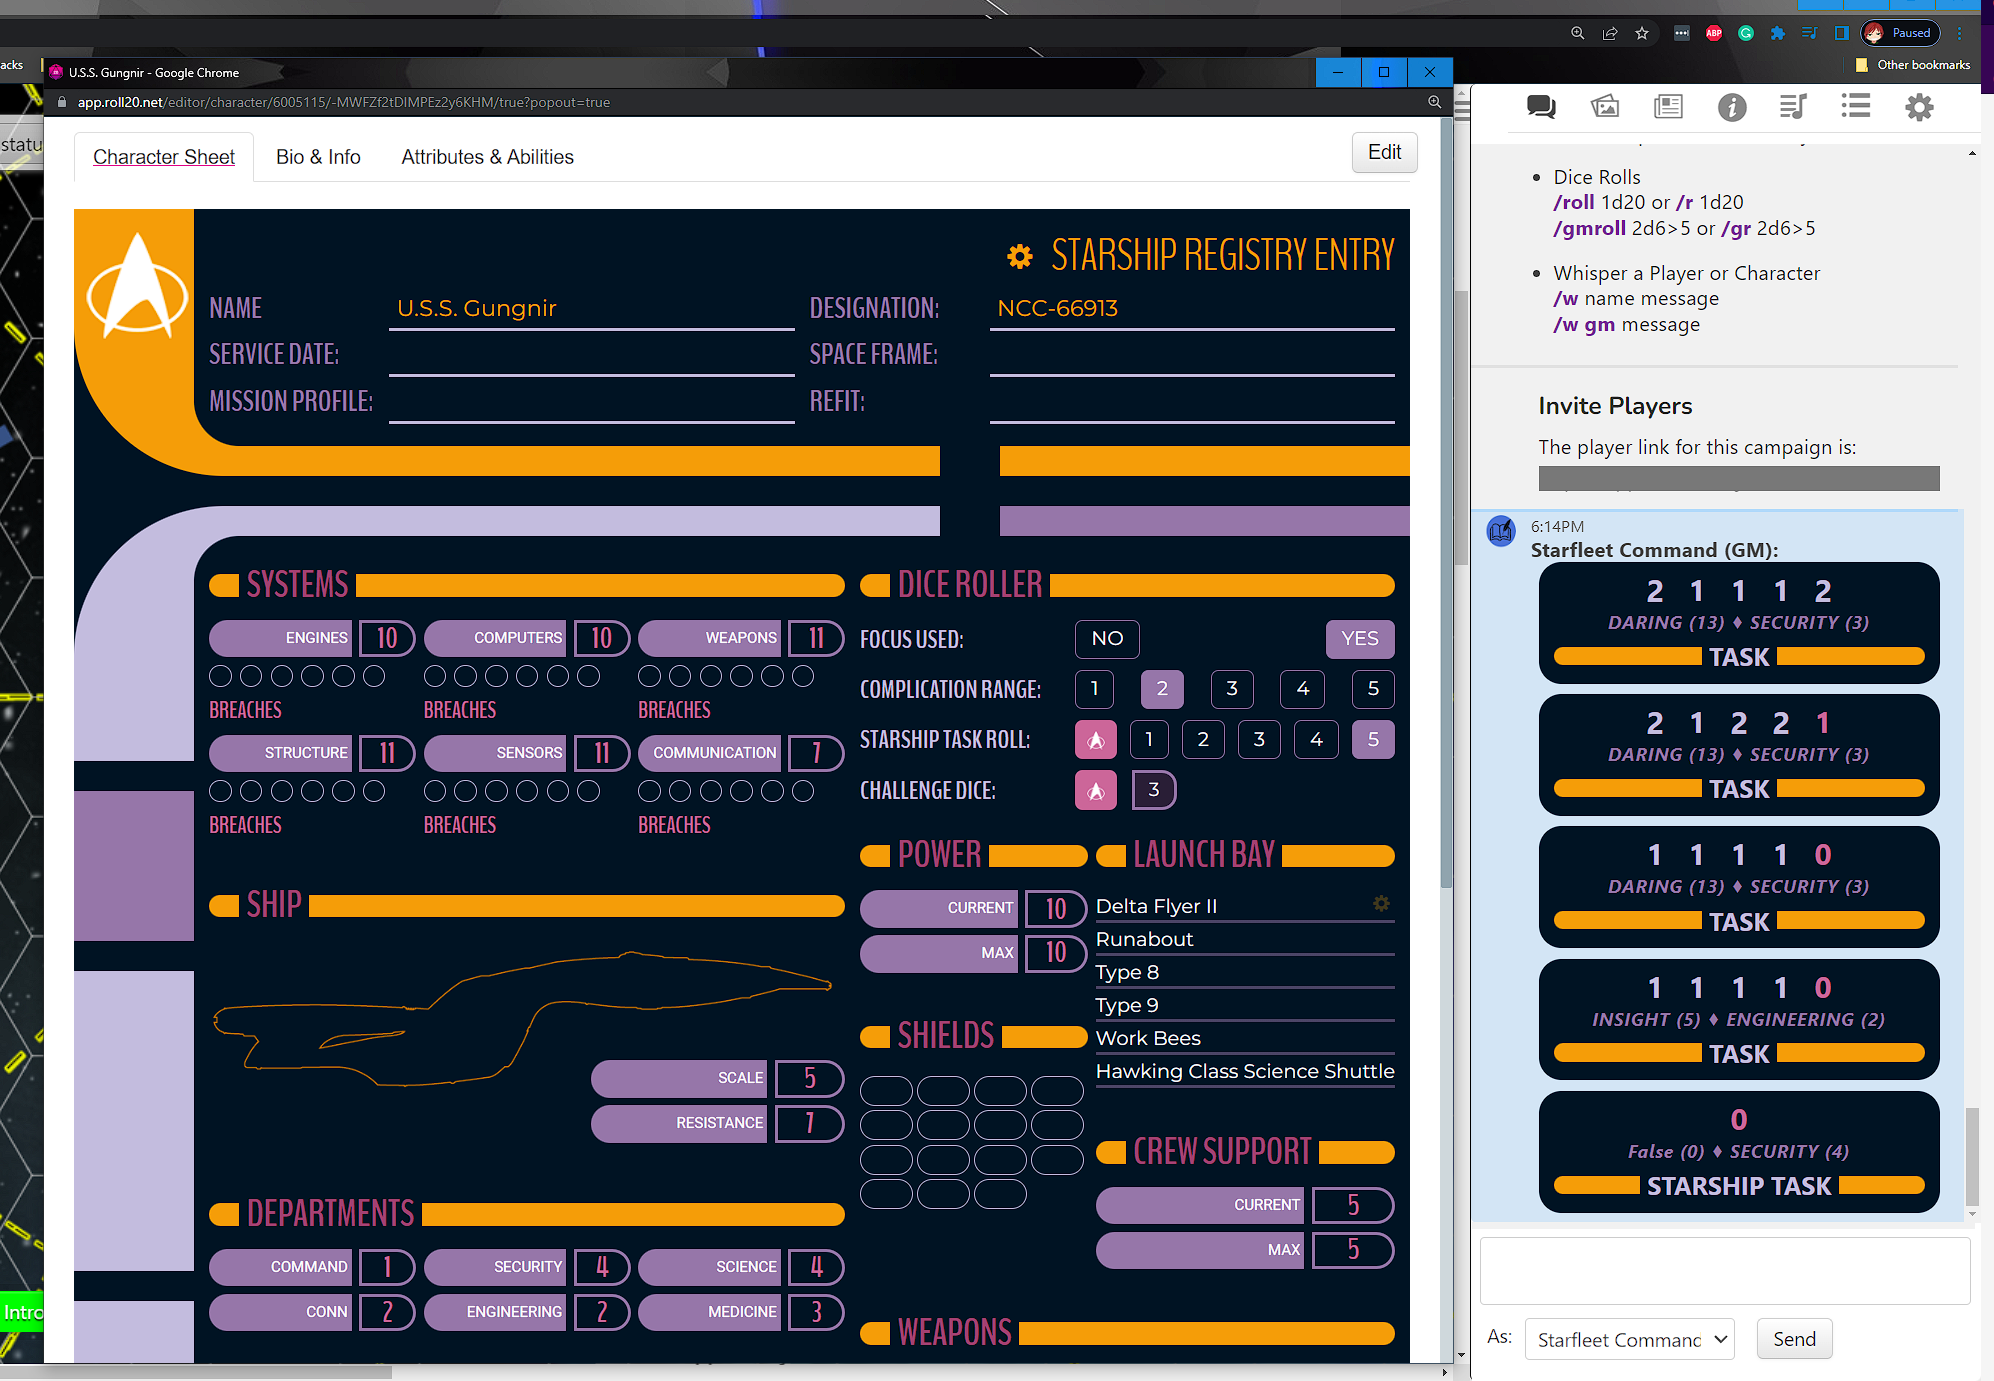Screen dimensions: 1994x1381
Task: Click the magnifier zoom icon in popup address bar
Action: point(1434,102)
